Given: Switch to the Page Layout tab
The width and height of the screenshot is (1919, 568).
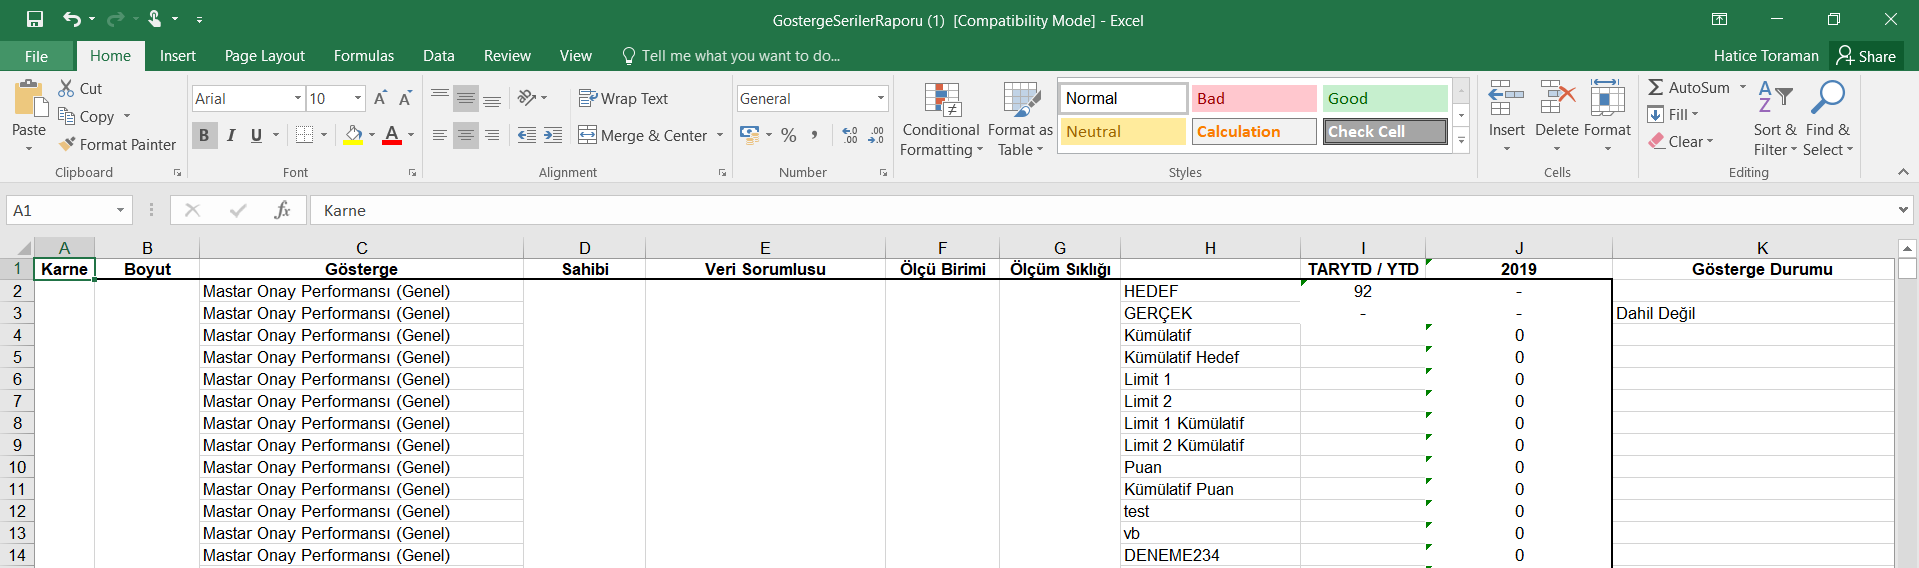Looking at the screenshot, I should point(264,56).
